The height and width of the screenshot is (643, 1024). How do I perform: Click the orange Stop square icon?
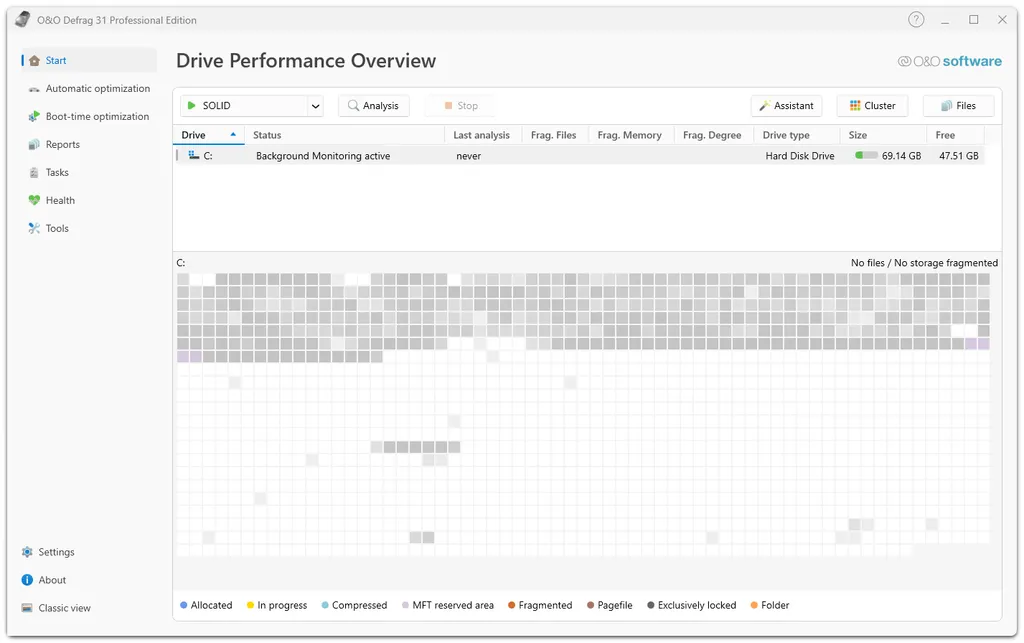448,106
